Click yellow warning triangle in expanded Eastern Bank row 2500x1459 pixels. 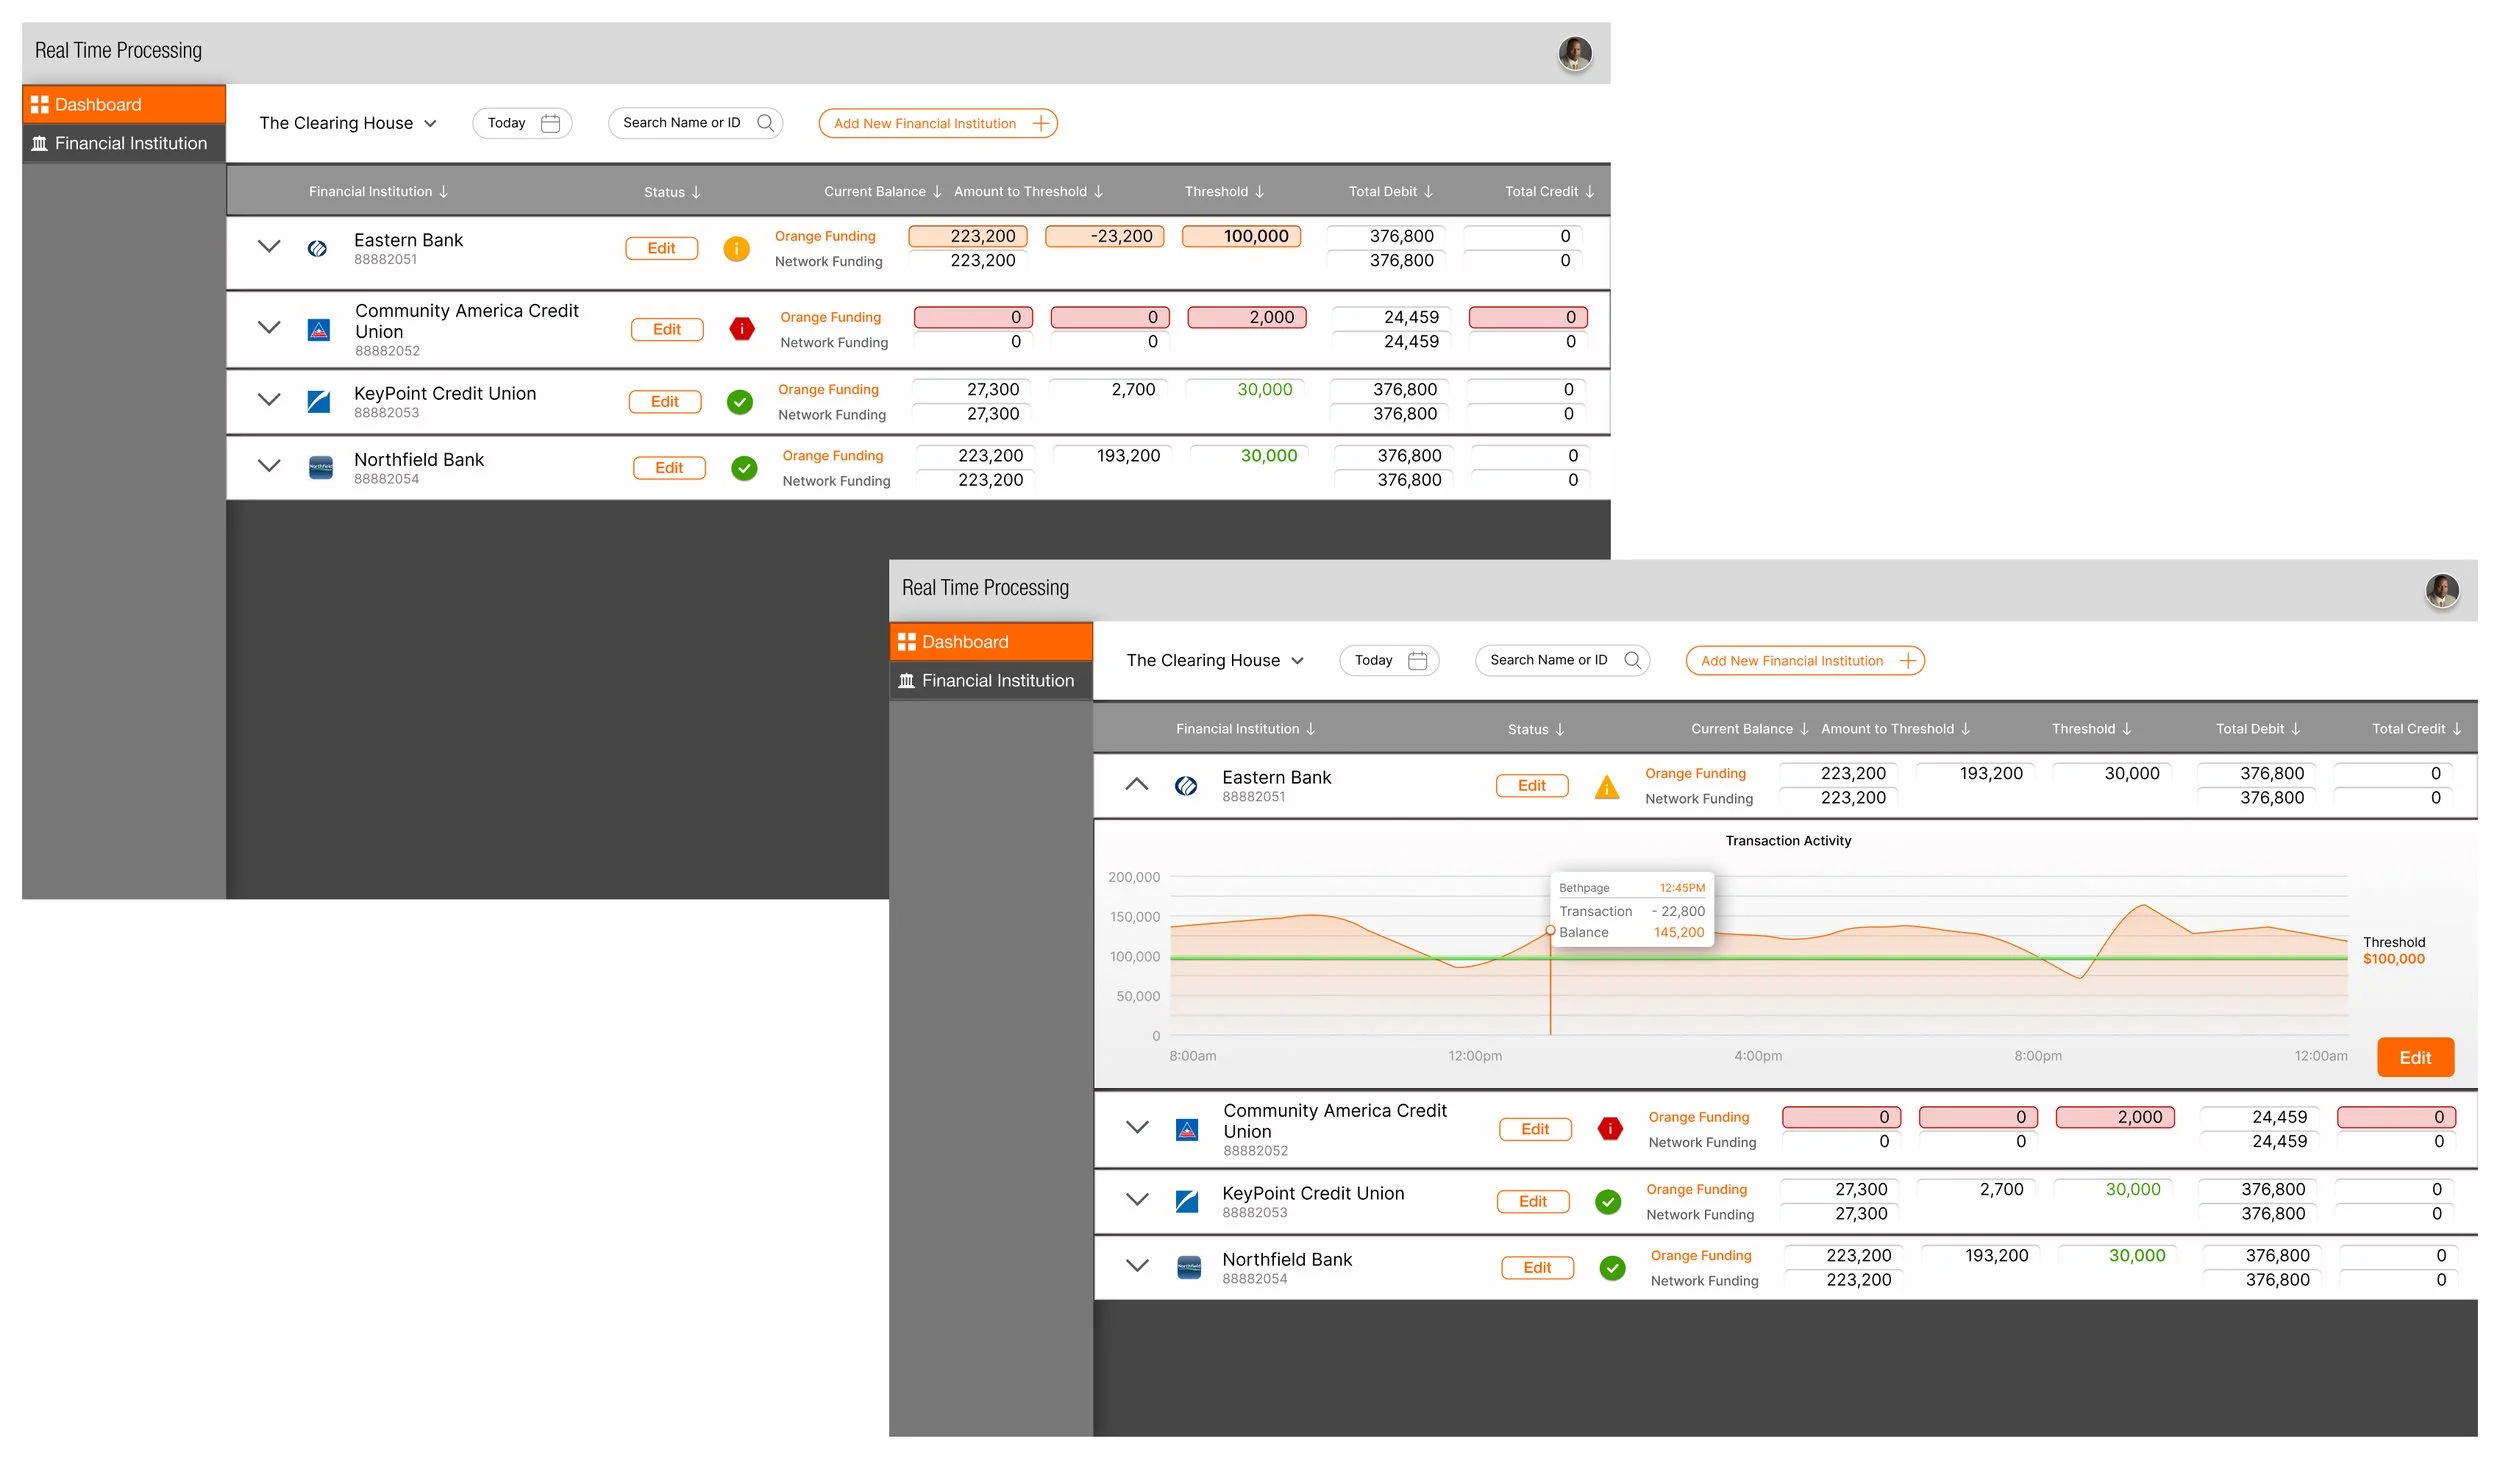click(1606, 787)
